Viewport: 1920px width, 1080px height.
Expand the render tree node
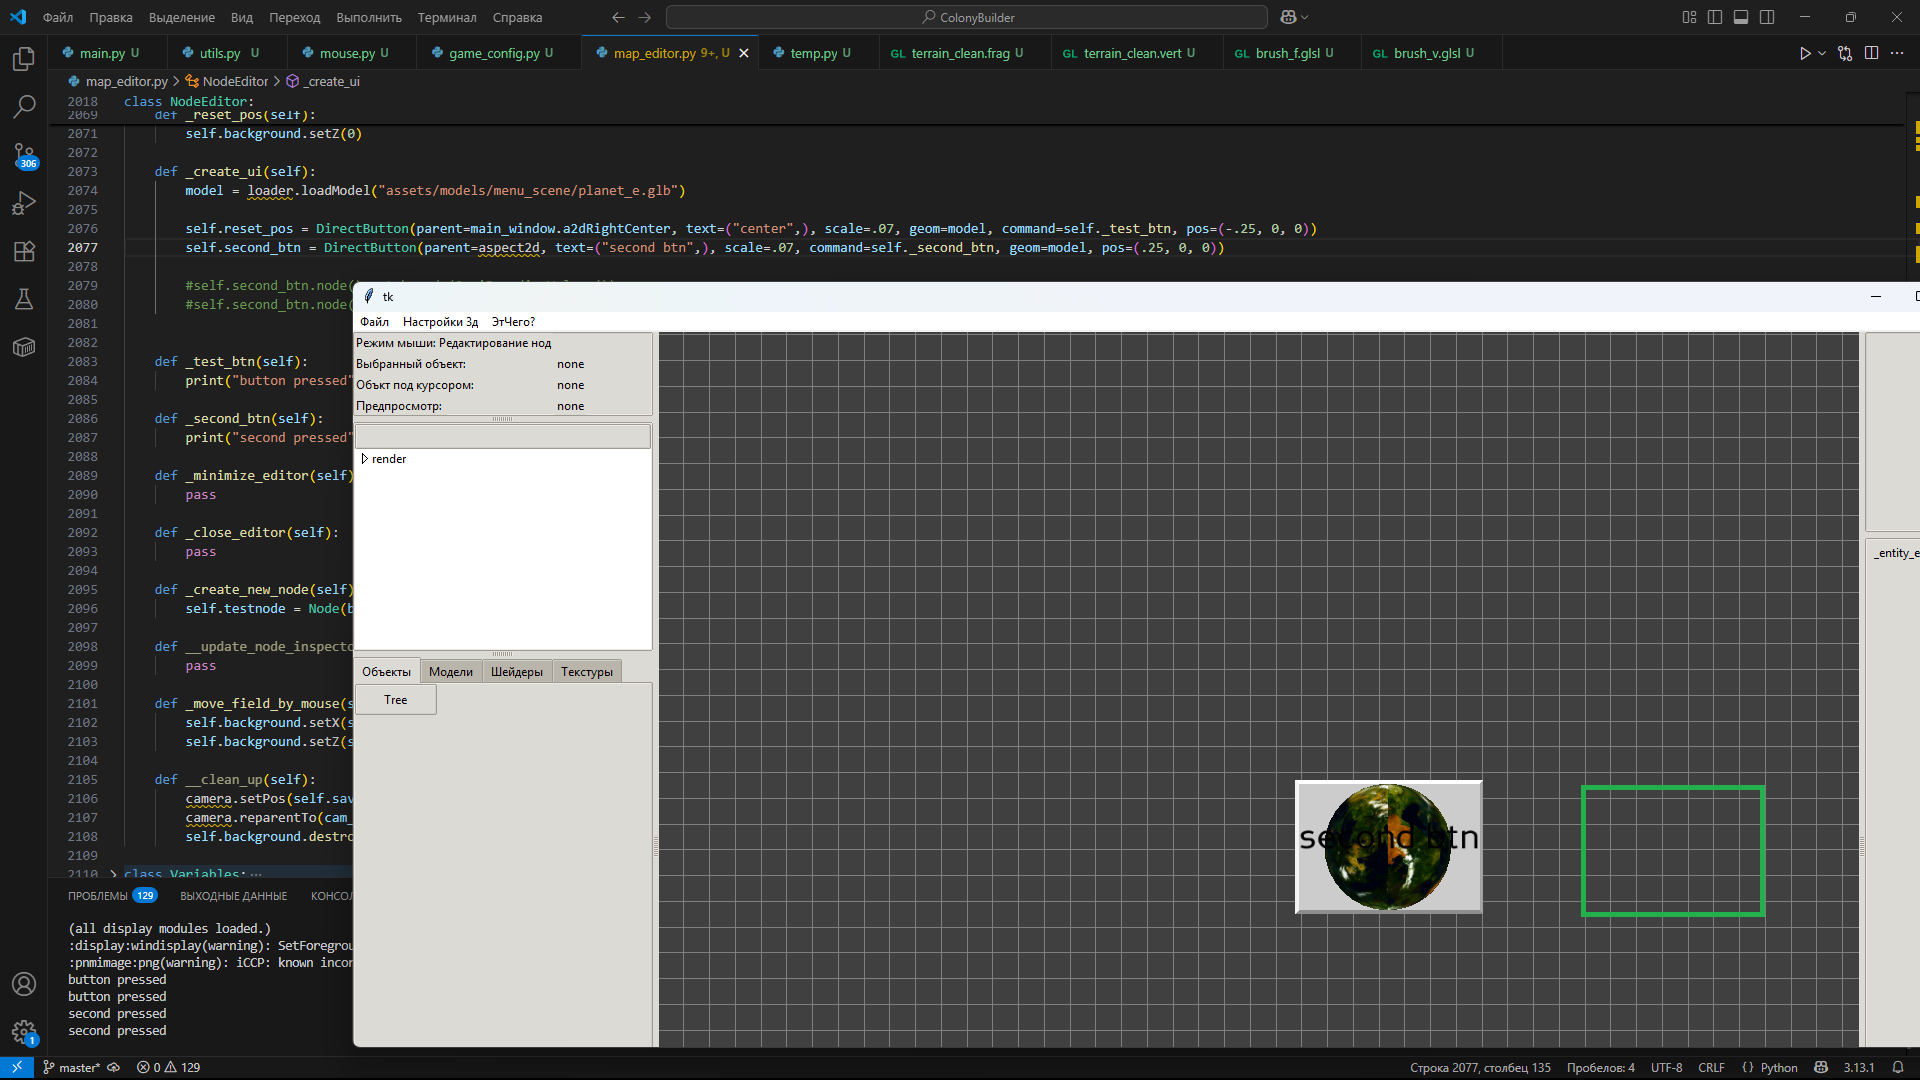pos(365,459)
